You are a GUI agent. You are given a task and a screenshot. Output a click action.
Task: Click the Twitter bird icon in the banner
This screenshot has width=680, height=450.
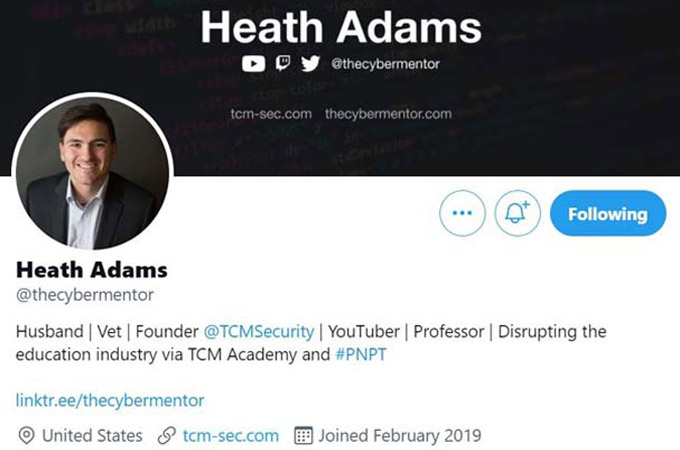311,63
